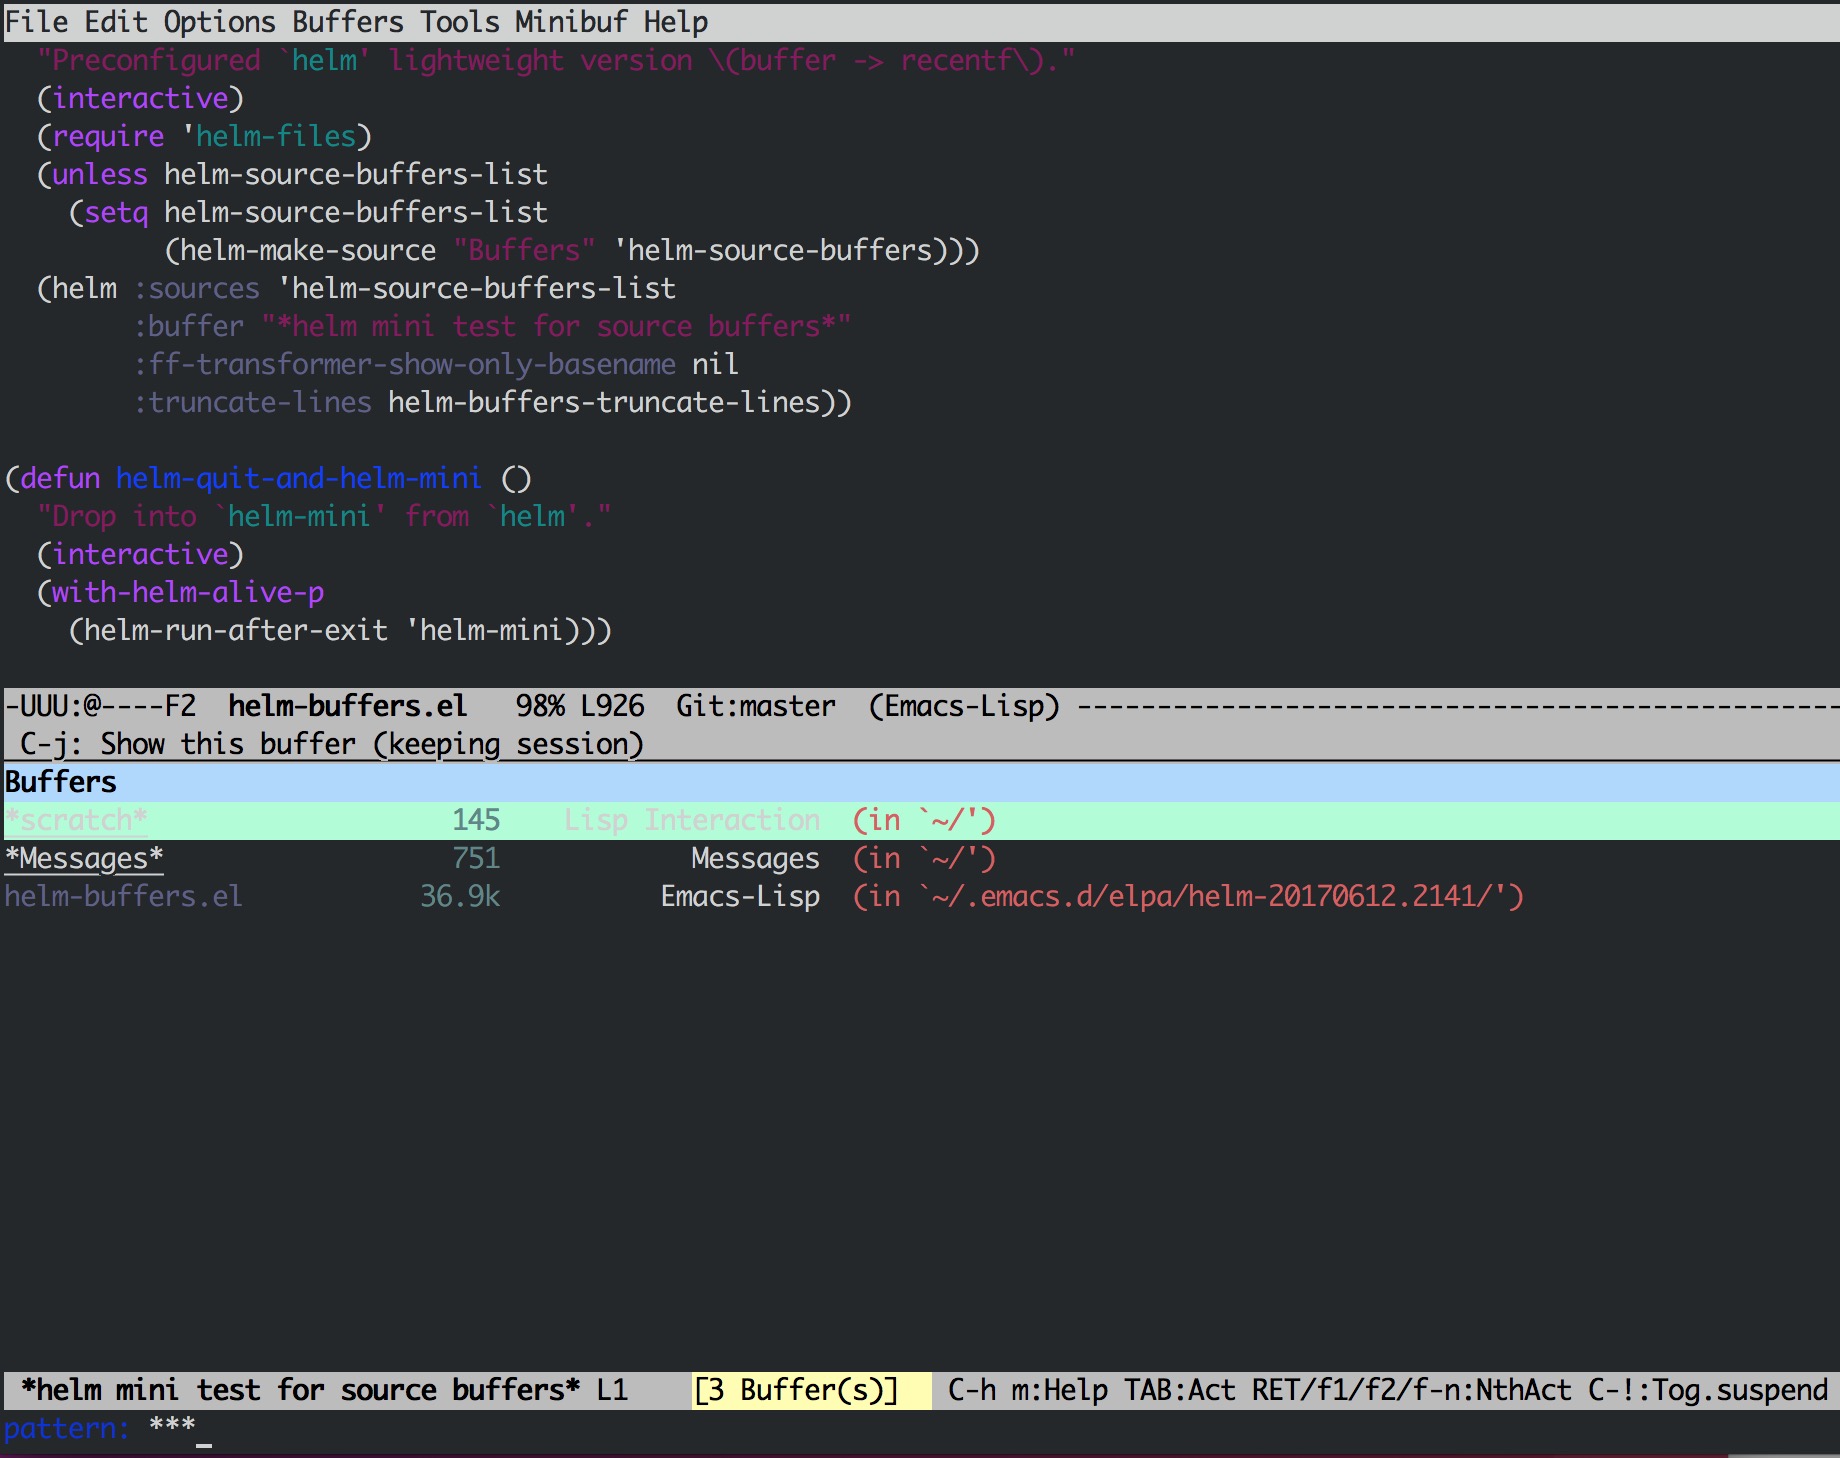Click the L926 line number indicator

coord(612,706)
